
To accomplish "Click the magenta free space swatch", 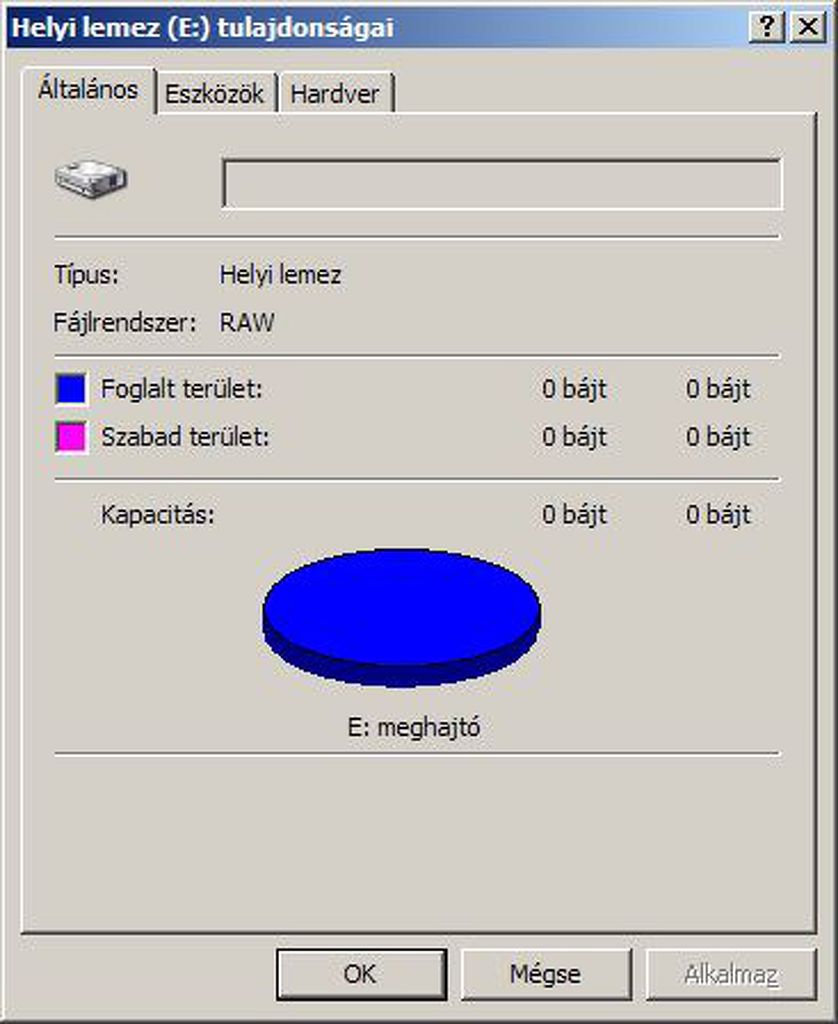I will click(71, 437).
